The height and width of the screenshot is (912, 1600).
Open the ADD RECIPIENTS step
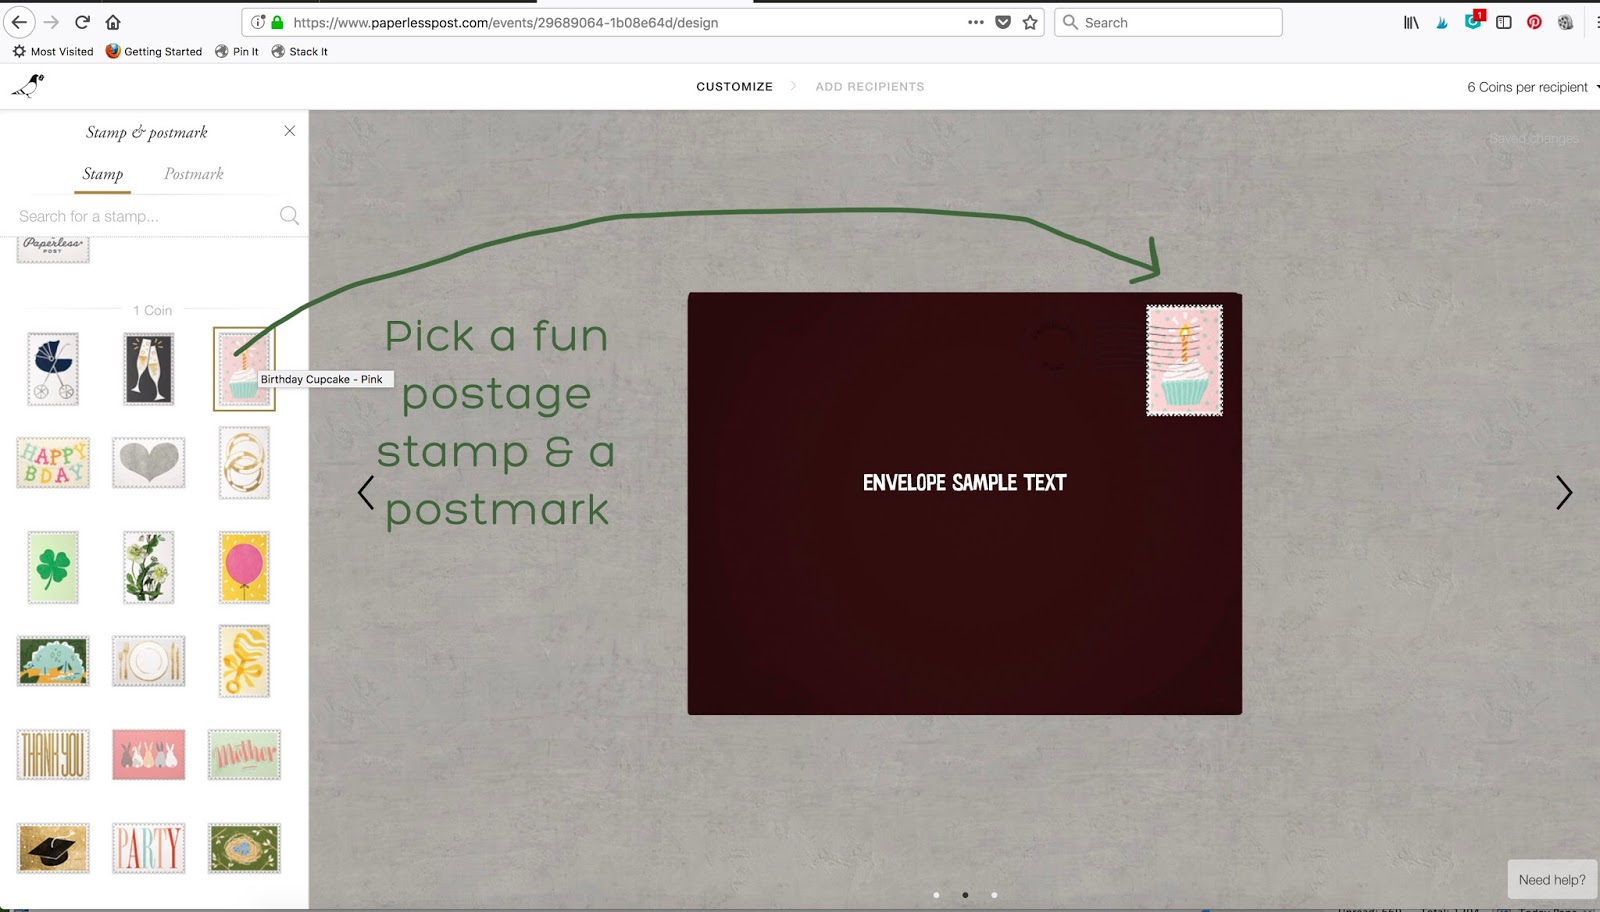[x=869, y=86]
